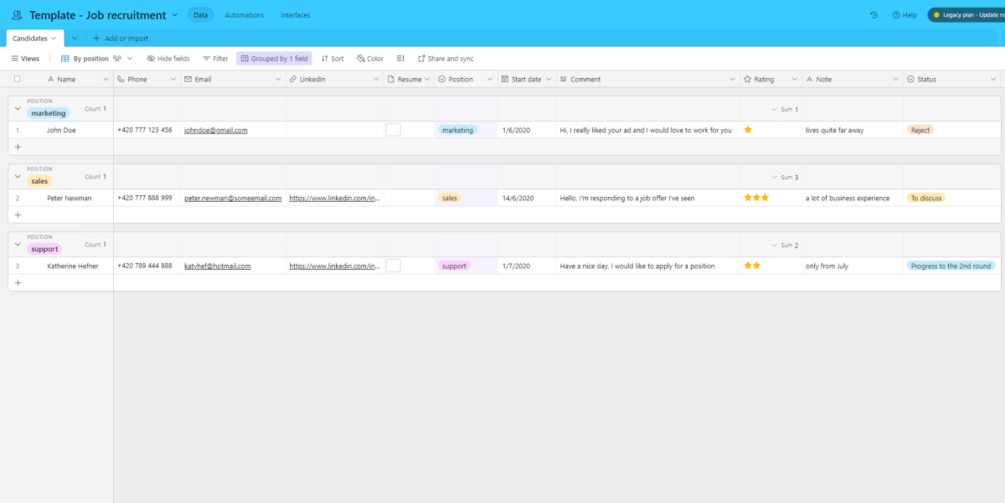
Task: Add a record to the sales group
Action: tap(17, 215)
